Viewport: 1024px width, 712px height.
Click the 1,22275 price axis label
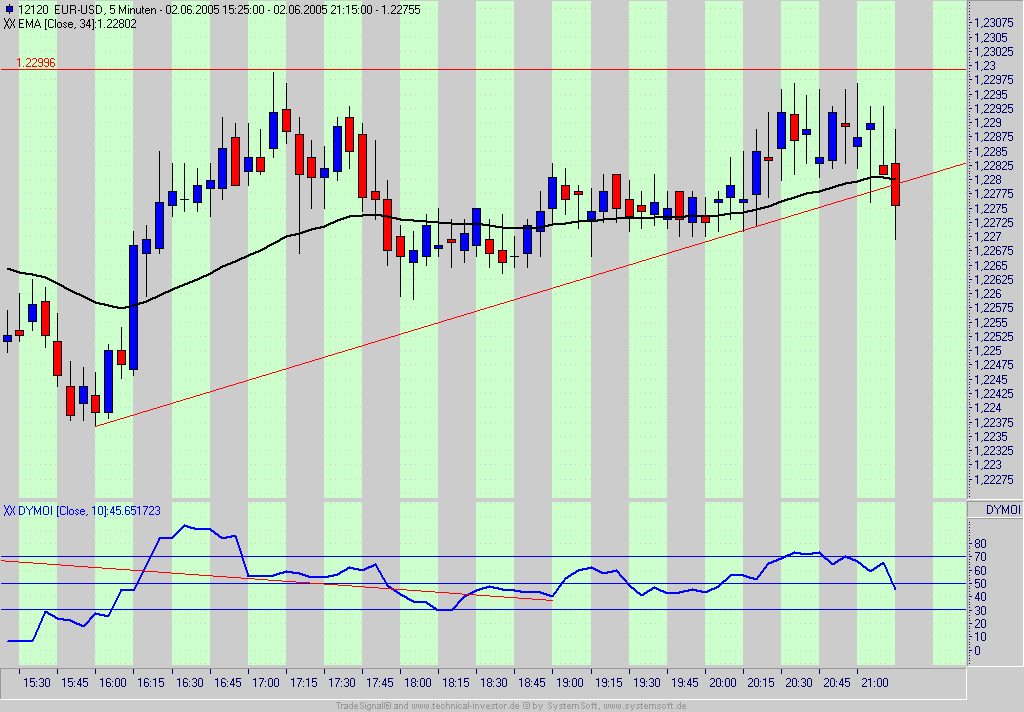993,479
